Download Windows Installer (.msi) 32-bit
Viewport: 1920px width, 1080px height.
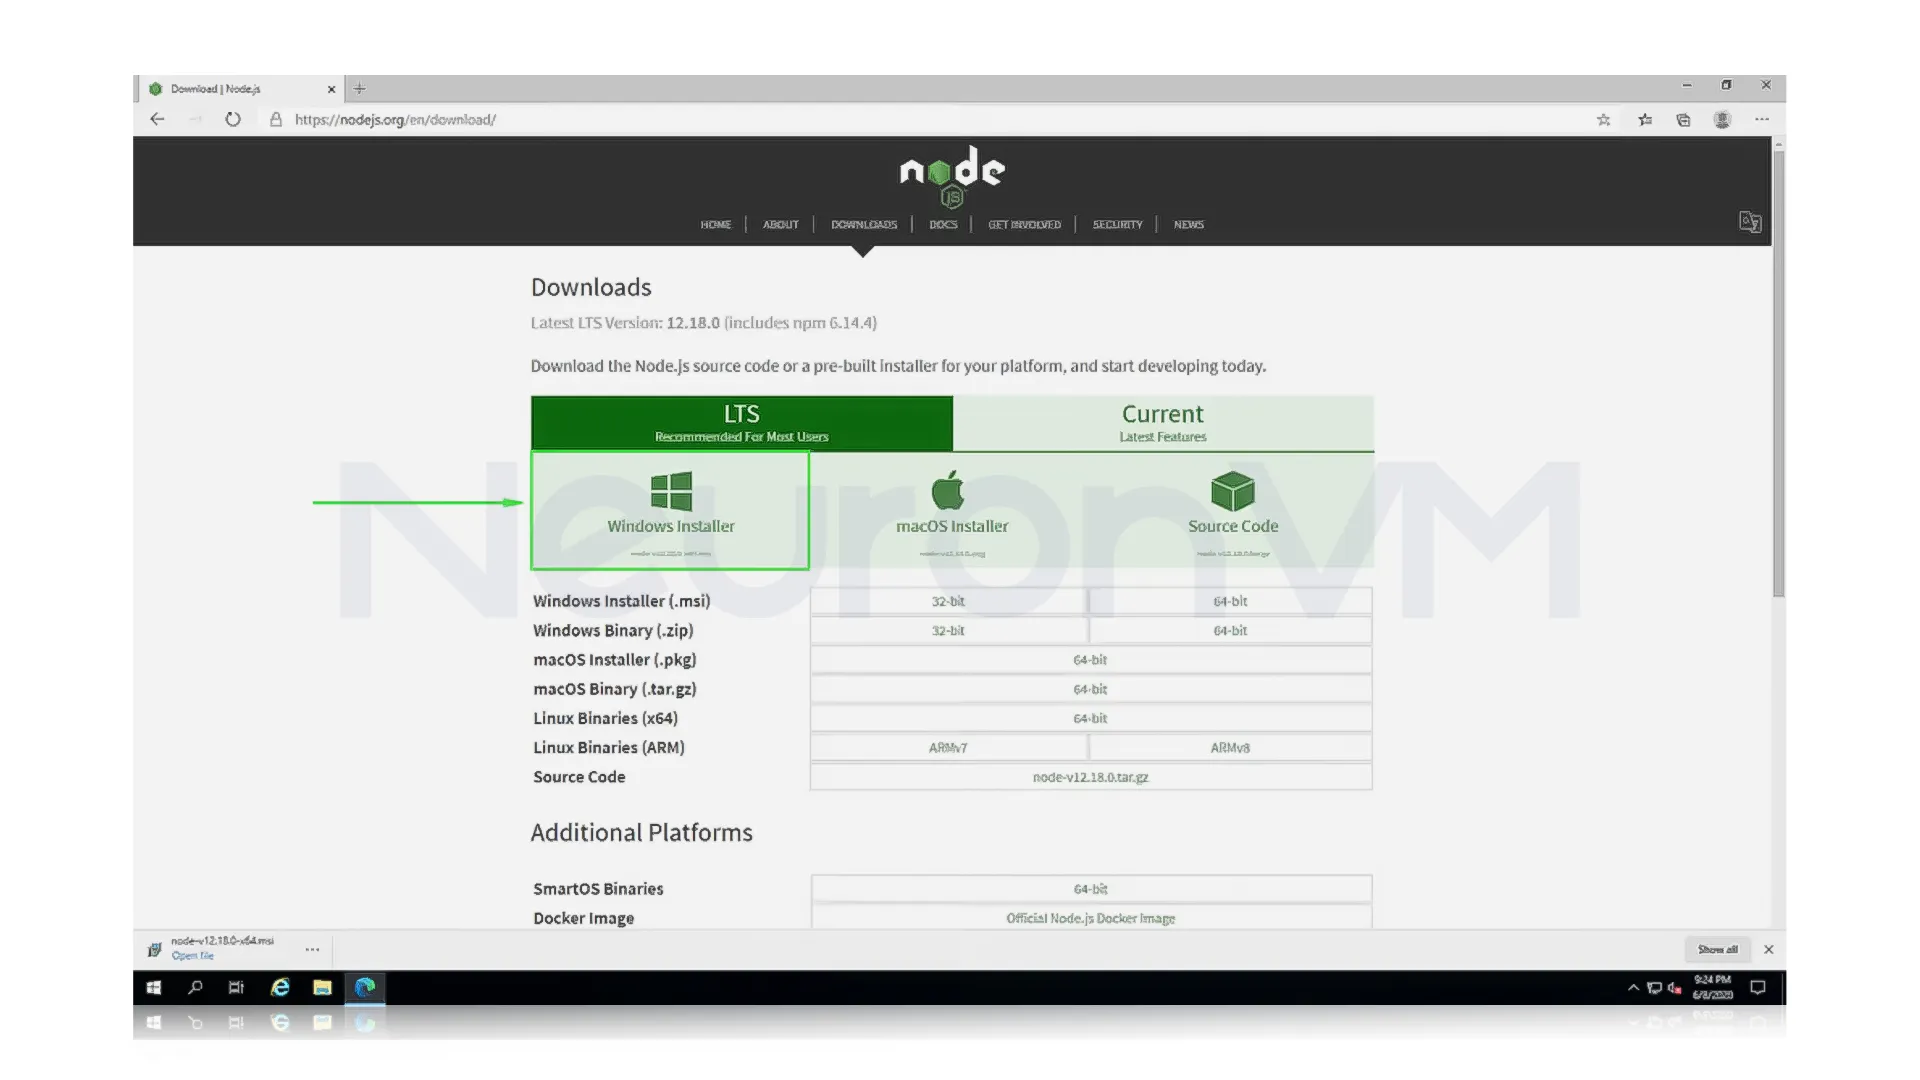pyautogui.click(x=948, y=601)
